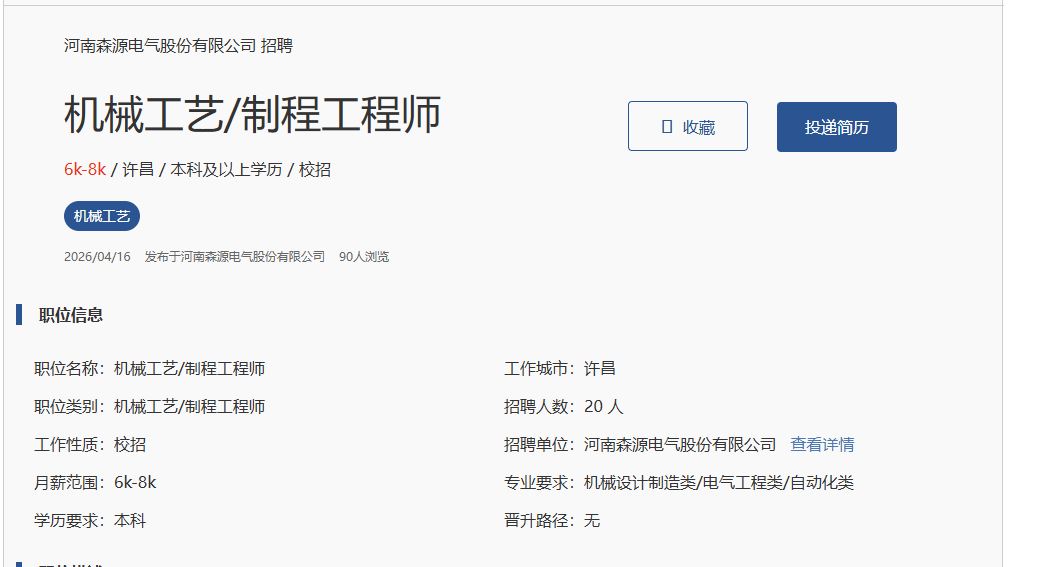Click the 河南森源电气股份有限公司 招聘 header text

coord(178,46)
